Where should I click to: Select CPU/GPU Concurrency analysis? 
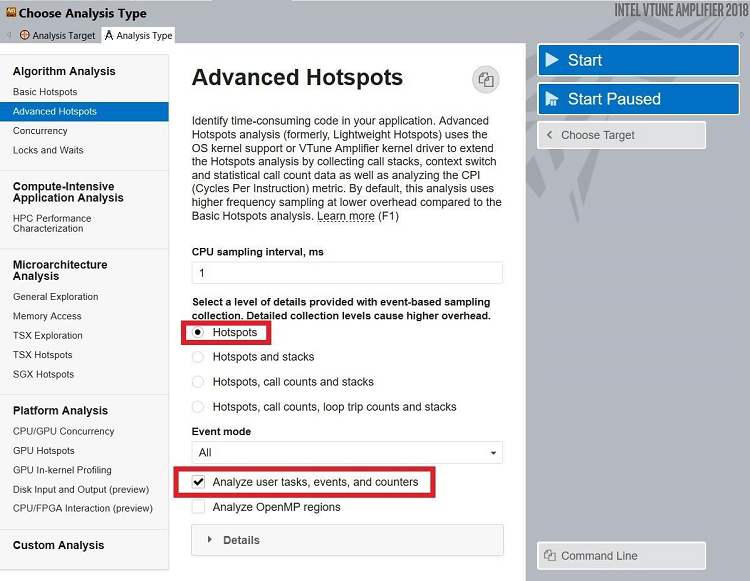point(63,431)
